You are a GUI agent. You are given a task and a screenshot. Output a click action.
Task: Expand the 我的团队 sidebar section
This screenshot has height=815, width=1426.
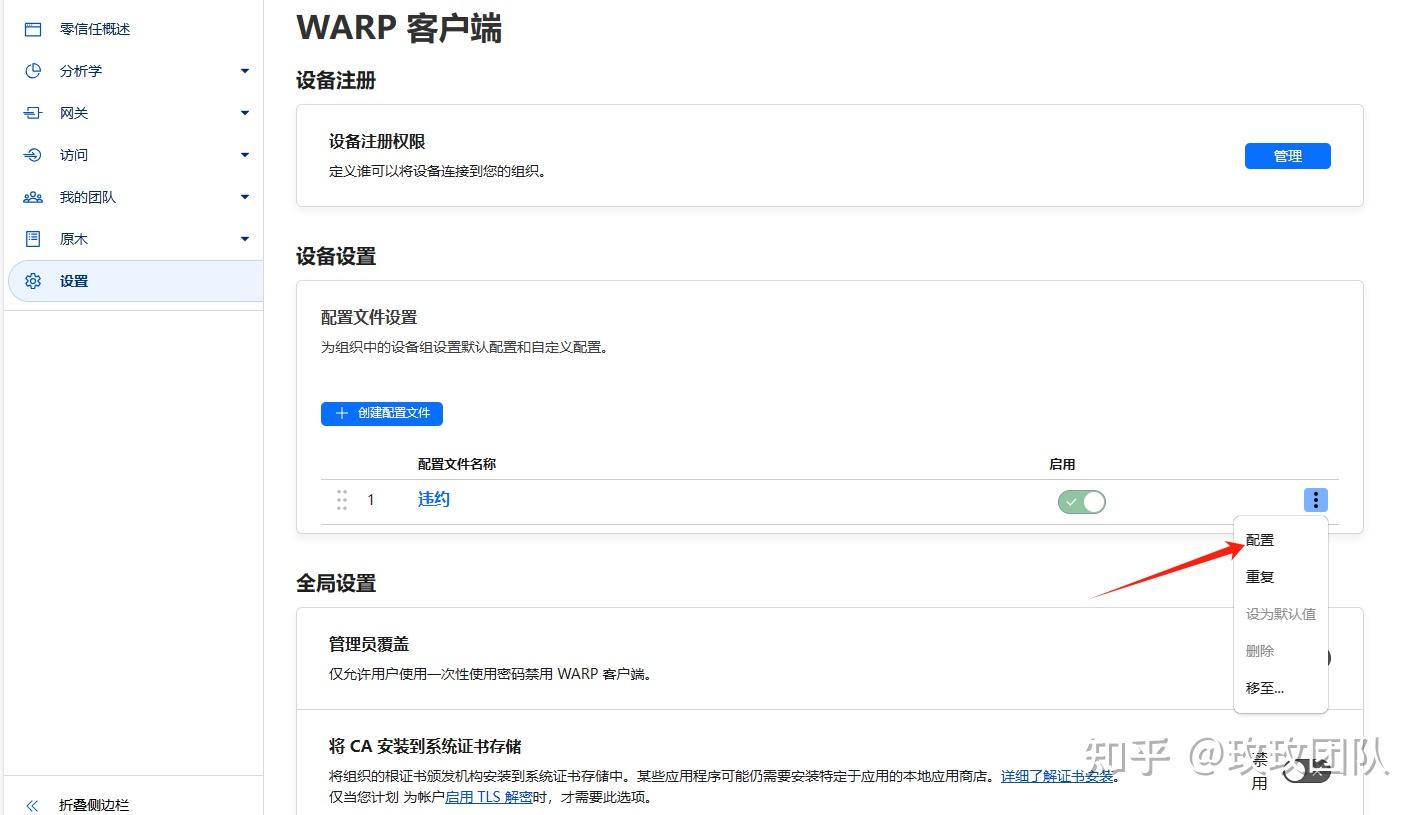[x=244, y=197]
